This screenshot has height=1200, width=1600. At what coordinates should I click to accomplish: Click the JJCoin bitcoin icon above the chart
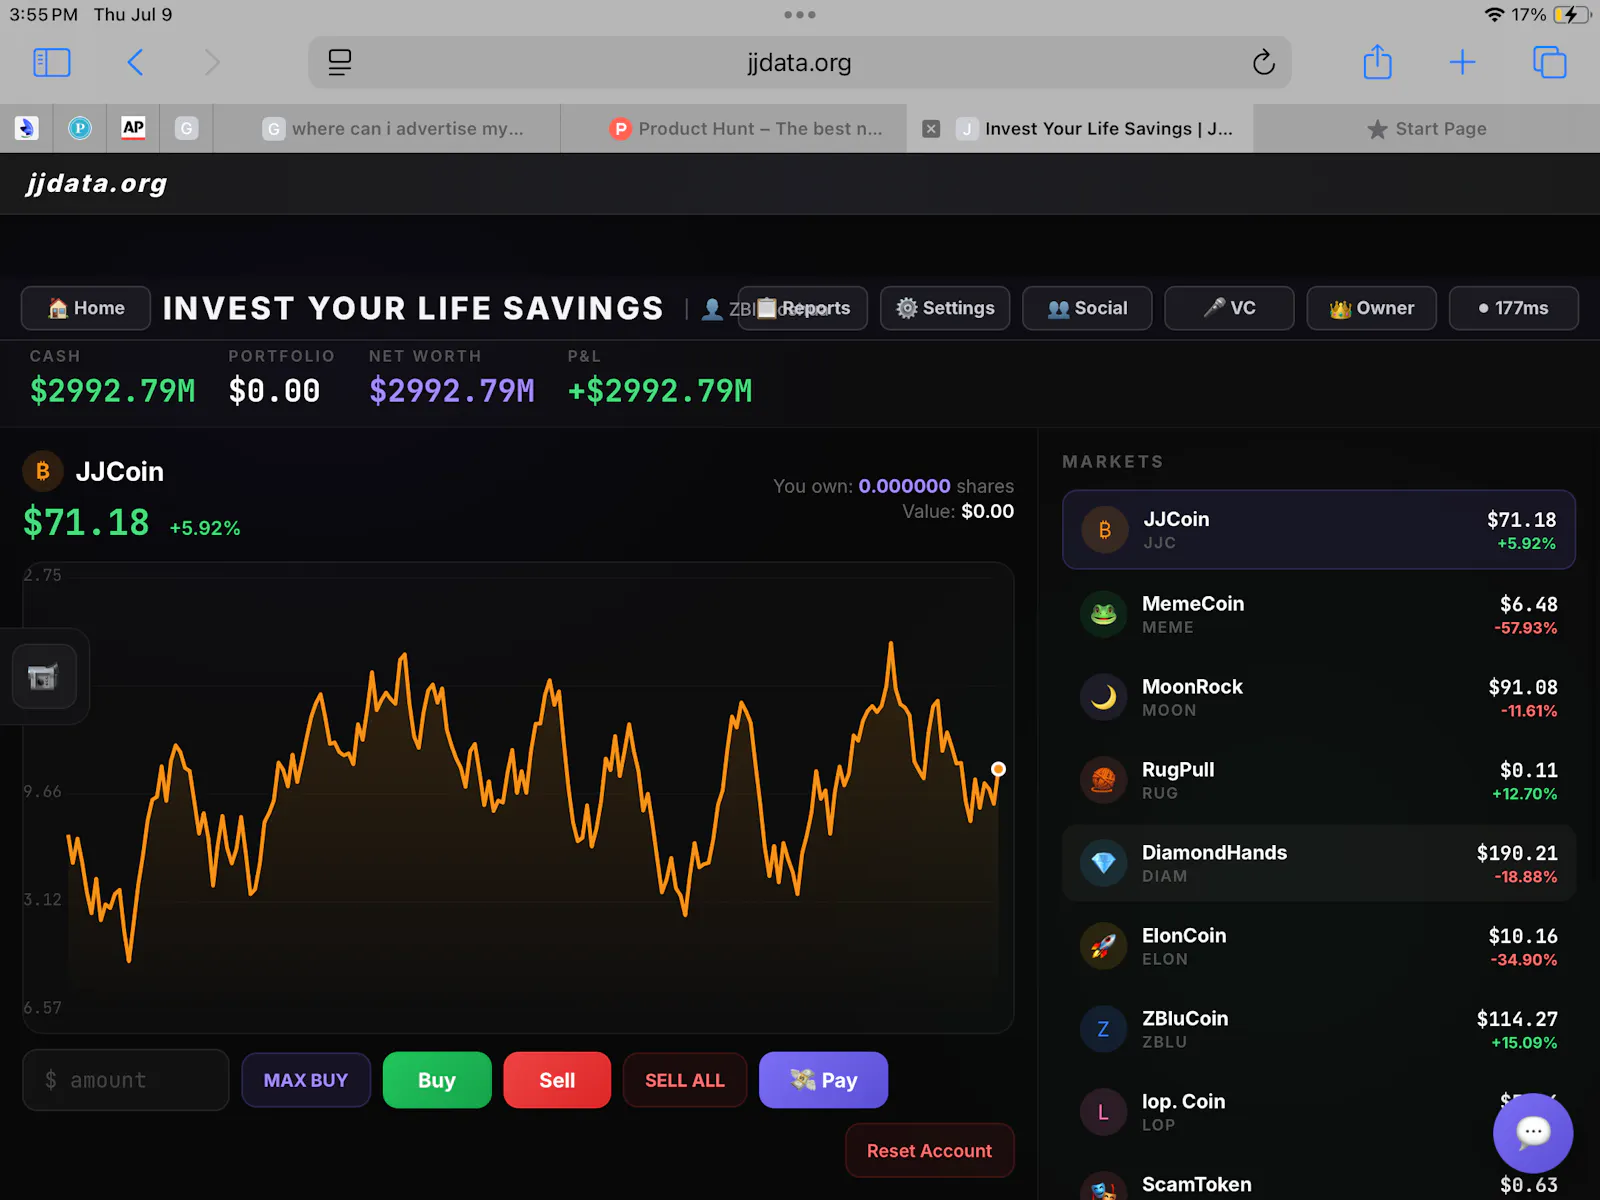click(x=43, y=471)
